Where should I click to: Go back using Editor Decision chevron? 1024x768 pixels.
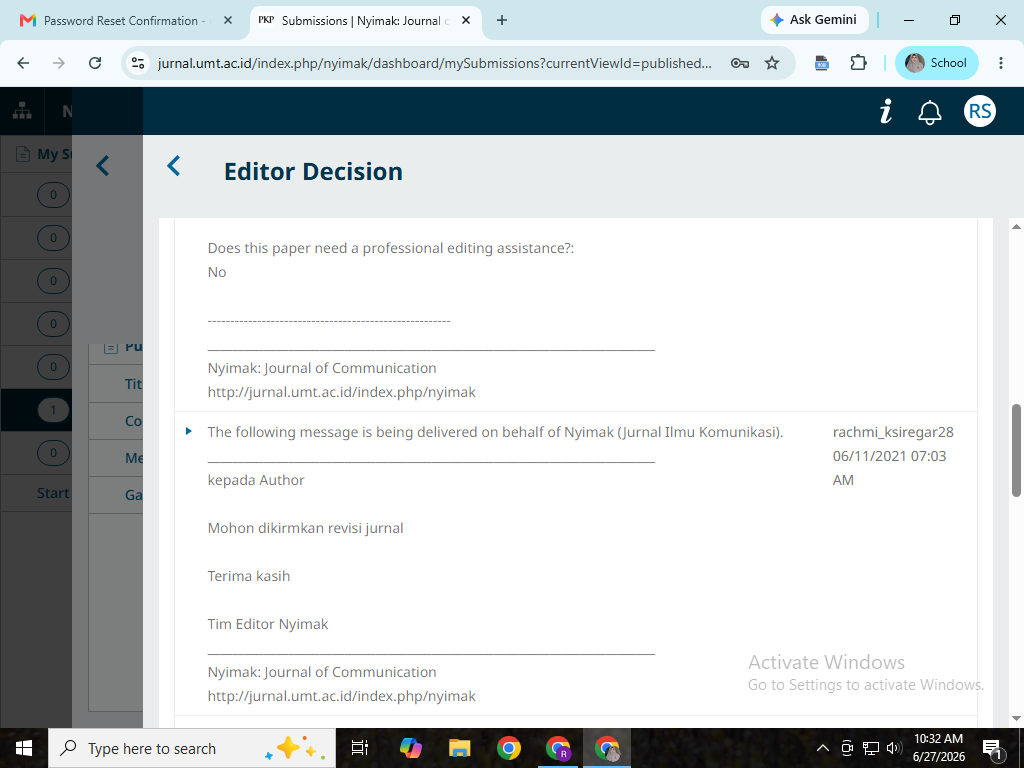[x=174, y=166]
